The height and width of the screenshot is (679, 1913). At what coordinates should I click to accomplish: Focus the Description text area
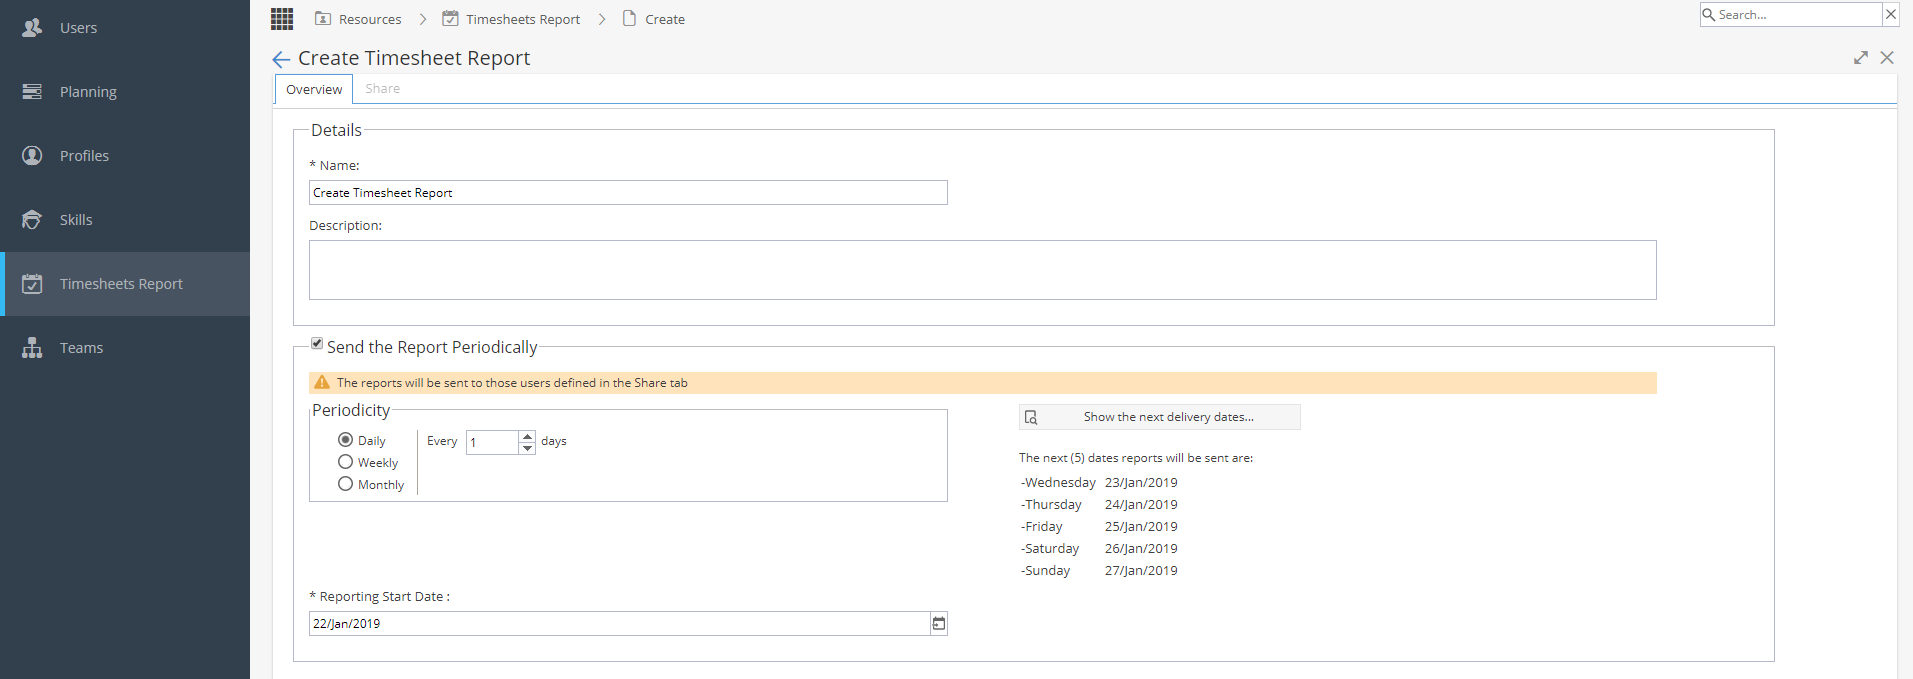[983, 270]
